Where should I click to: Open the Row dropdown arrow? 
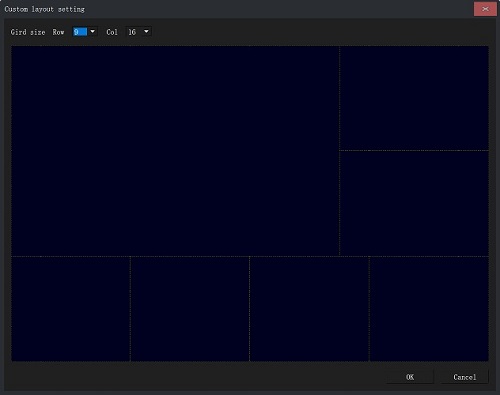[x=93, y=32]
